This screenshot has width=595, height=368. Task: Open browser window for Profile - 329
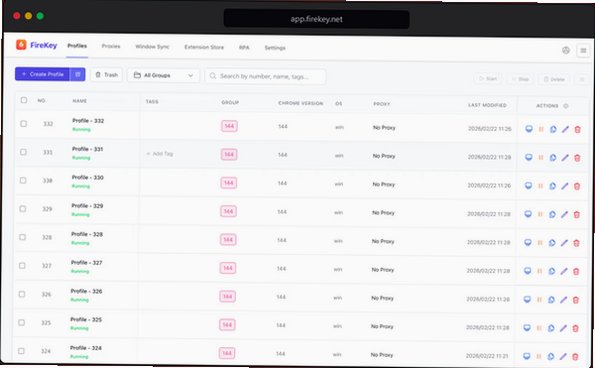tap(528, 214)
